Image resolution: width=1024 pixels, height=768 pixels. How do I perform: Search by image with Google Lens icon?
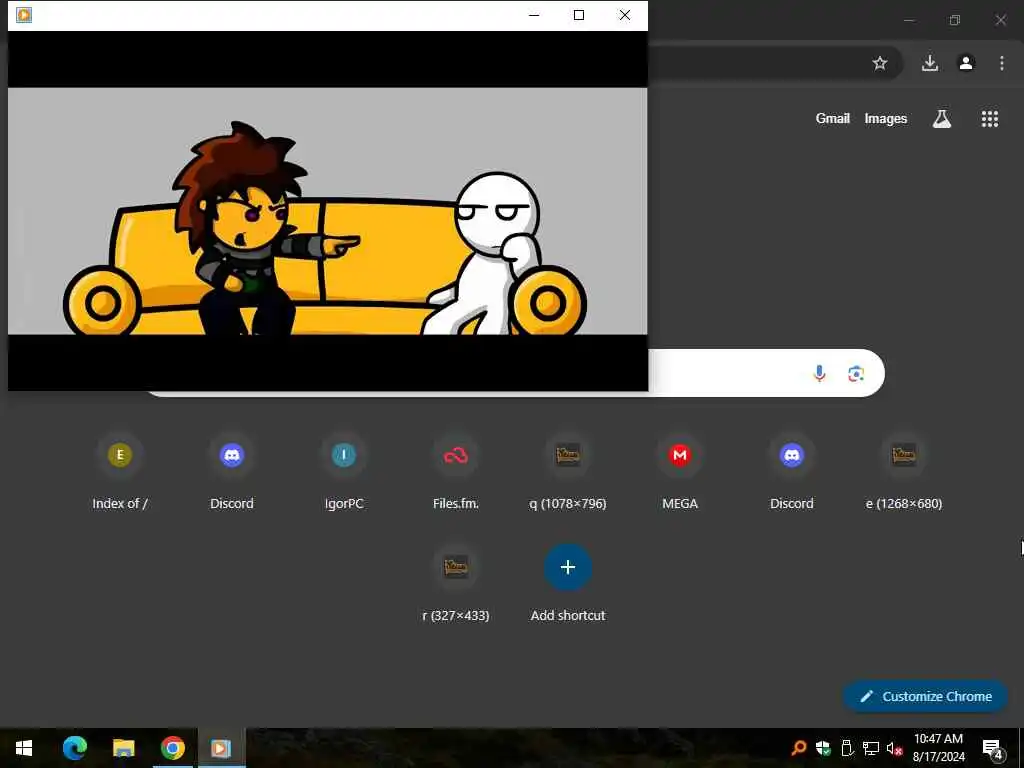coord(856,373)
